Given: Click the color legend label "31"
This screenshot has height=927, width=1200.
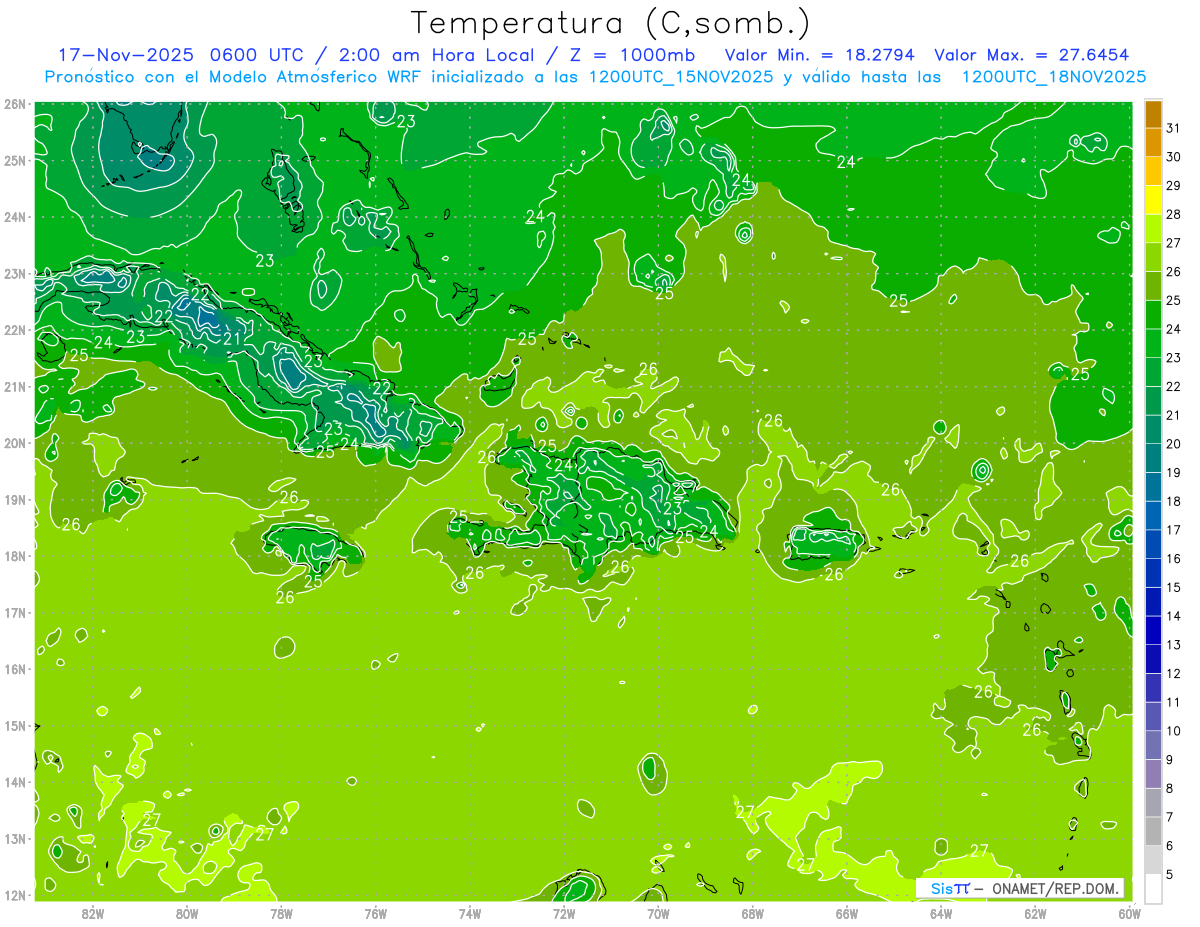Looking at the screenshot, I should coord(1174,127).
